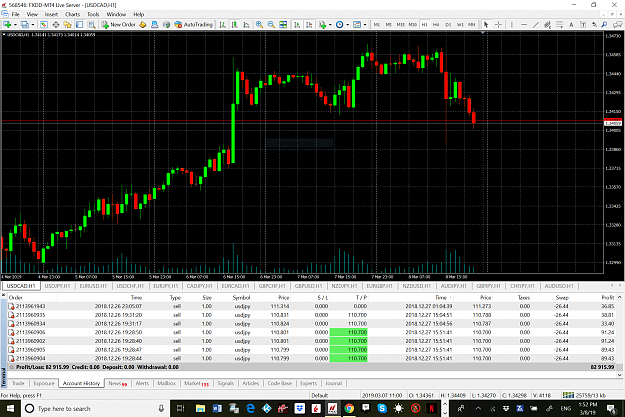Toggle the Navigator folder-star icon
625x417 pixels.
tap(67, 25)
